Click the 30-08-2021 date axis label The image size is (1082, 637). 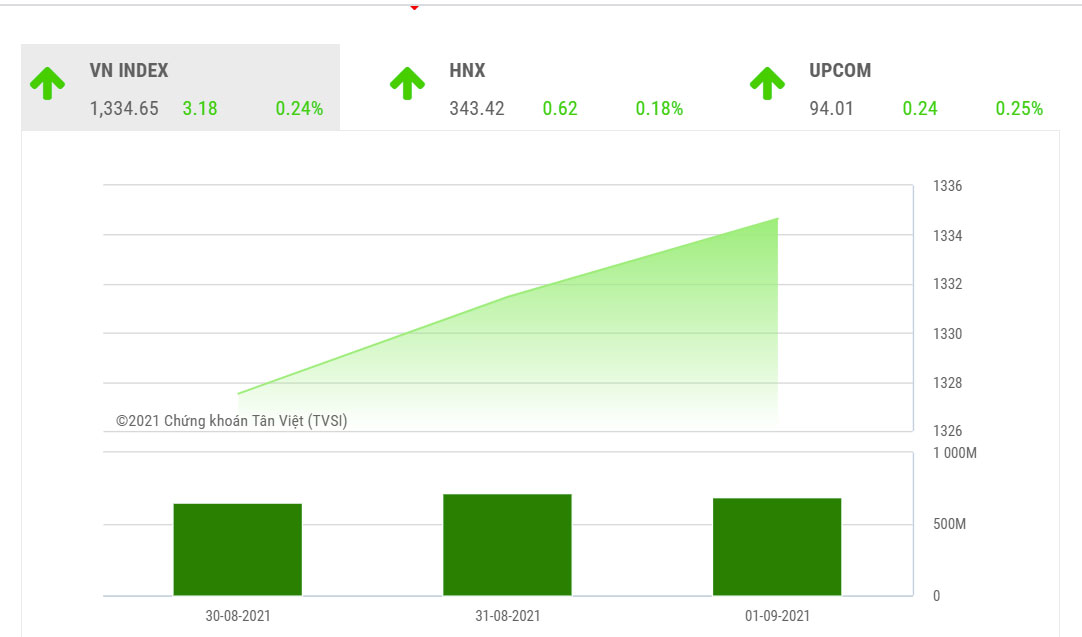point(238,616)
